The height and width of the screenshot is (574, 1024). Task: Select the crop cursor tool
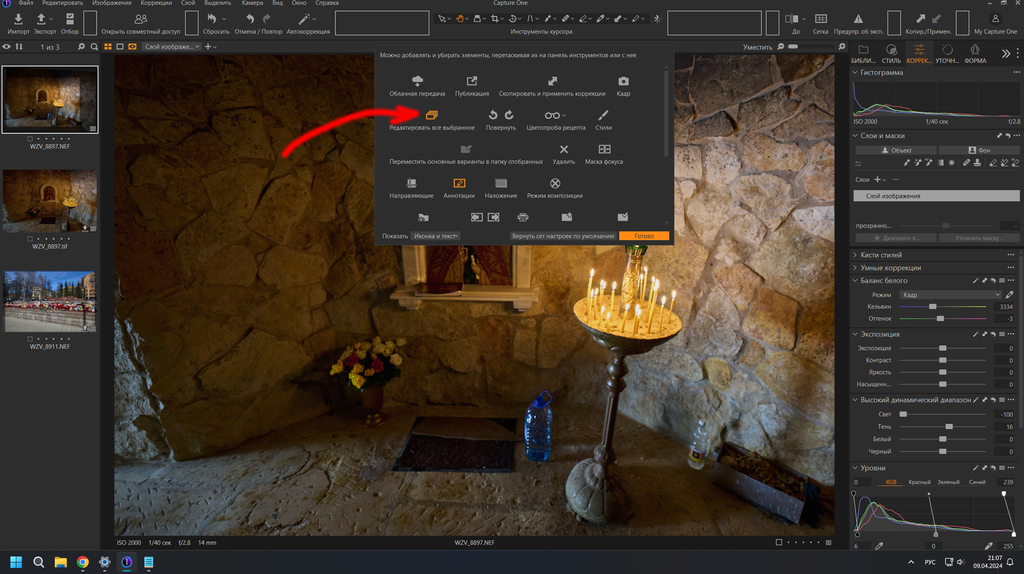click(x=494, y=19)
